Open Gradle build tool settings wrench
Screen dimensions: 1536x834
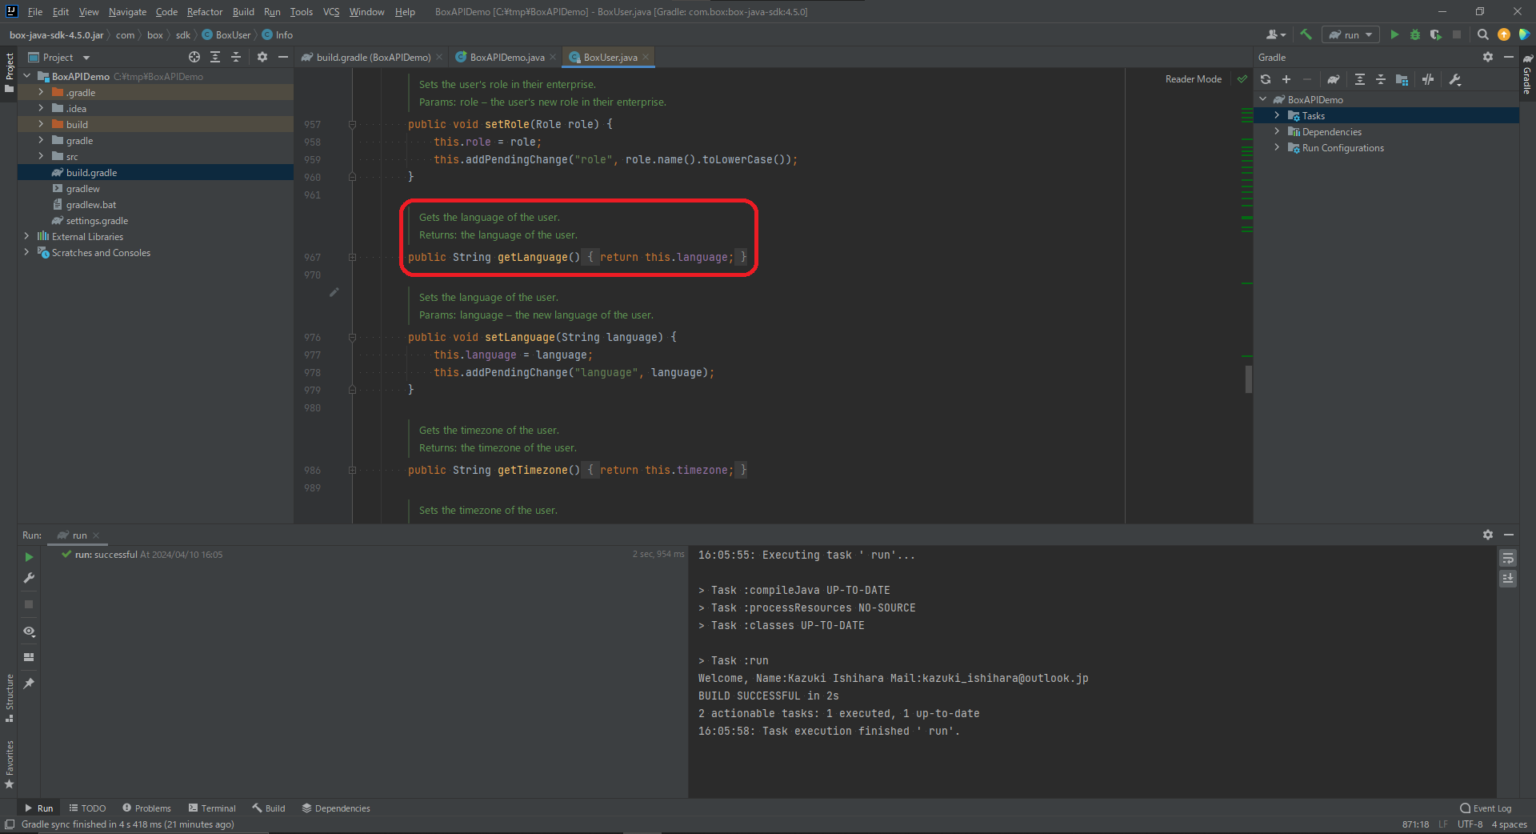1455,79
